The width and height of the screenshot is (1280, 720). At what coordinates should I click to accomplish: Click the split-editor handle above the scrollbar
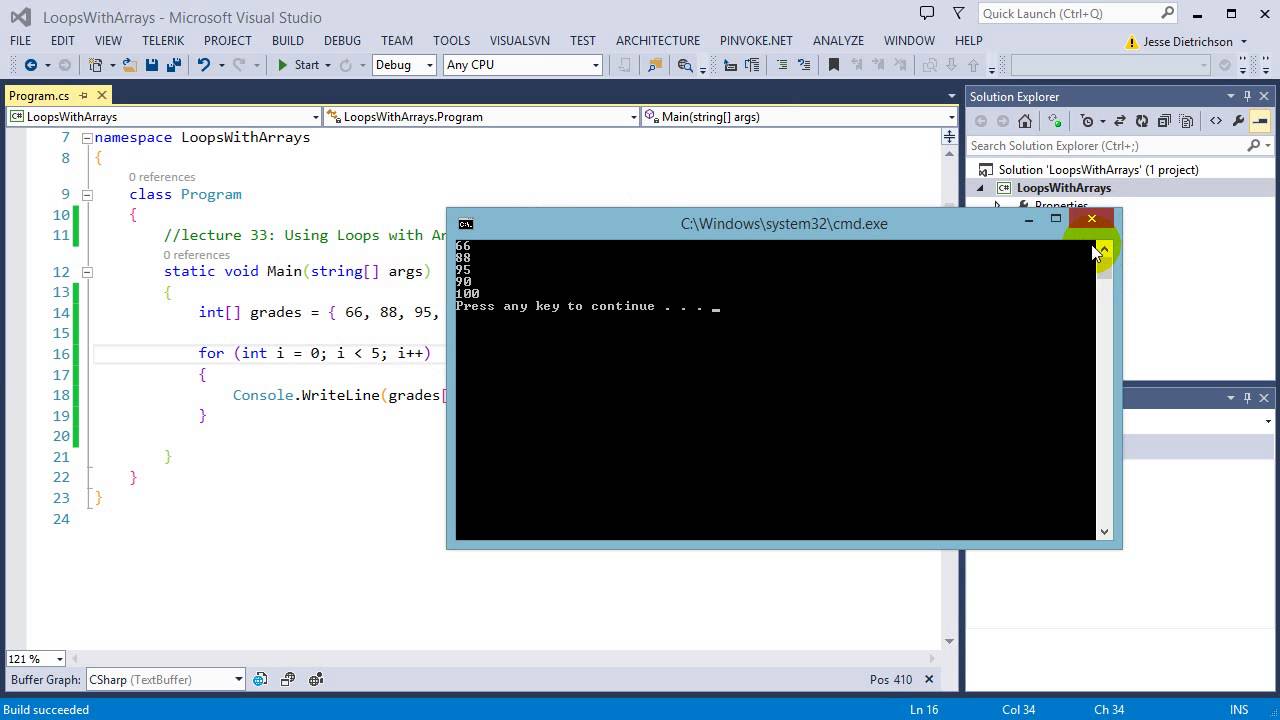(949, 137)
